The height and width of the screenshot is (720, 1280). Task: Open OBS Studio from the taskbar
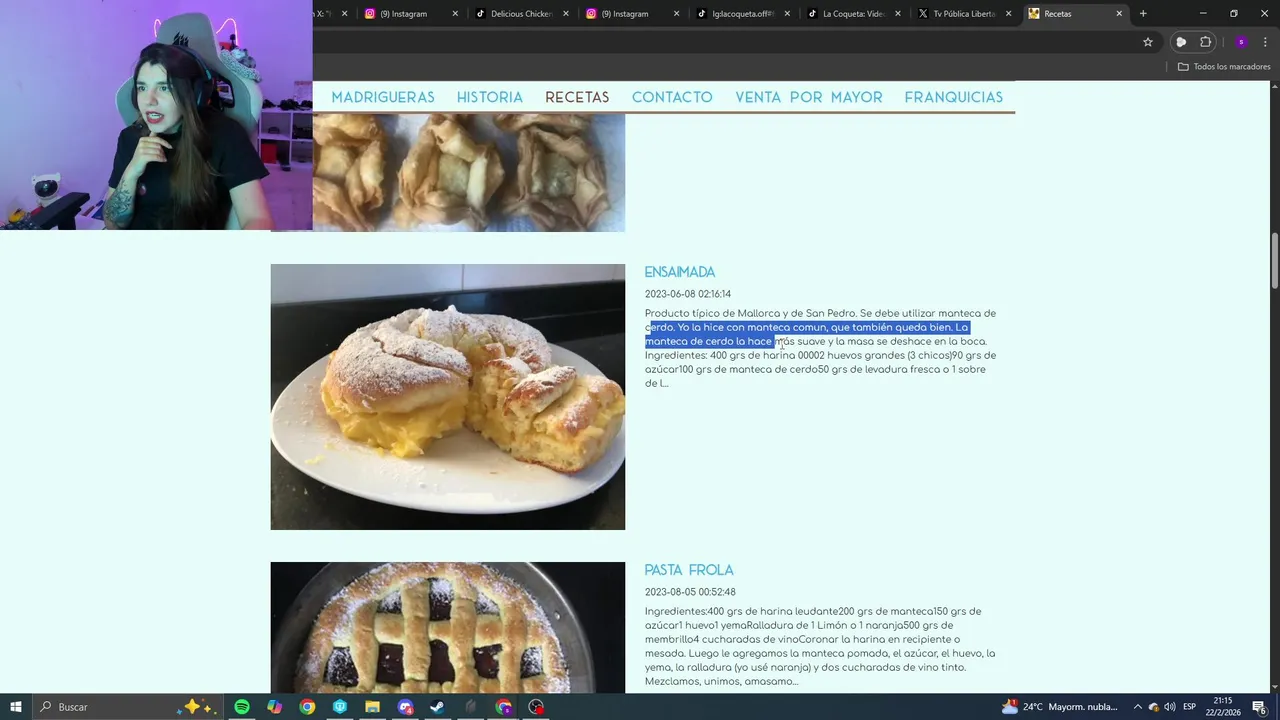536,707
